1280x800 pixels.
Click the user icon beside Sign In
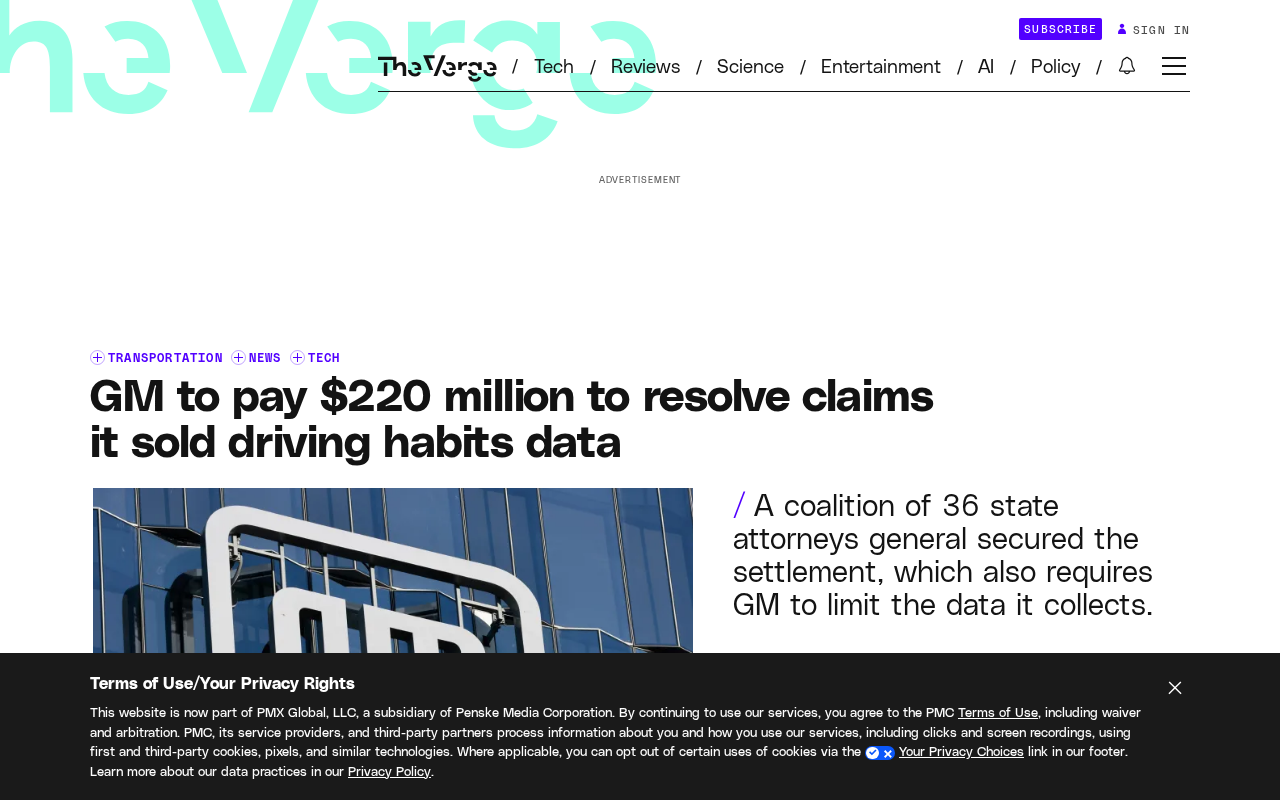pos(1122,29)
